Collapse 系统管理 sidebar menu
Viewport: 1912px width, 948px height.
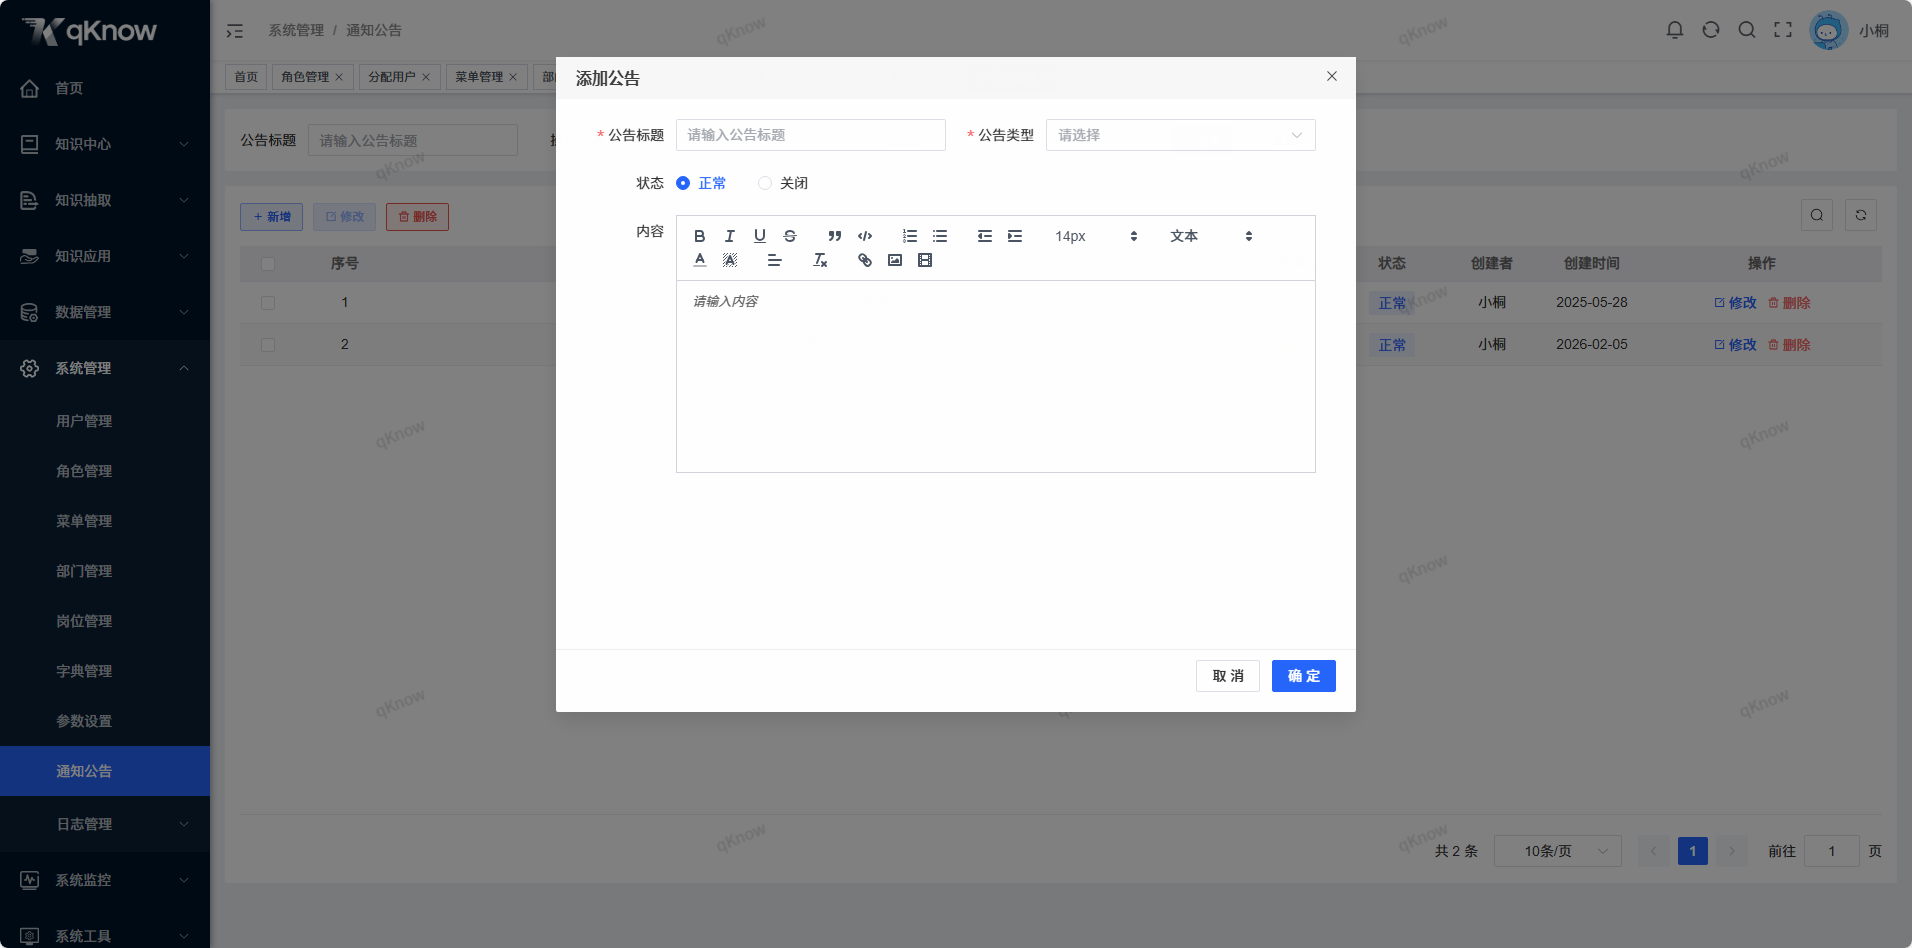105,368
